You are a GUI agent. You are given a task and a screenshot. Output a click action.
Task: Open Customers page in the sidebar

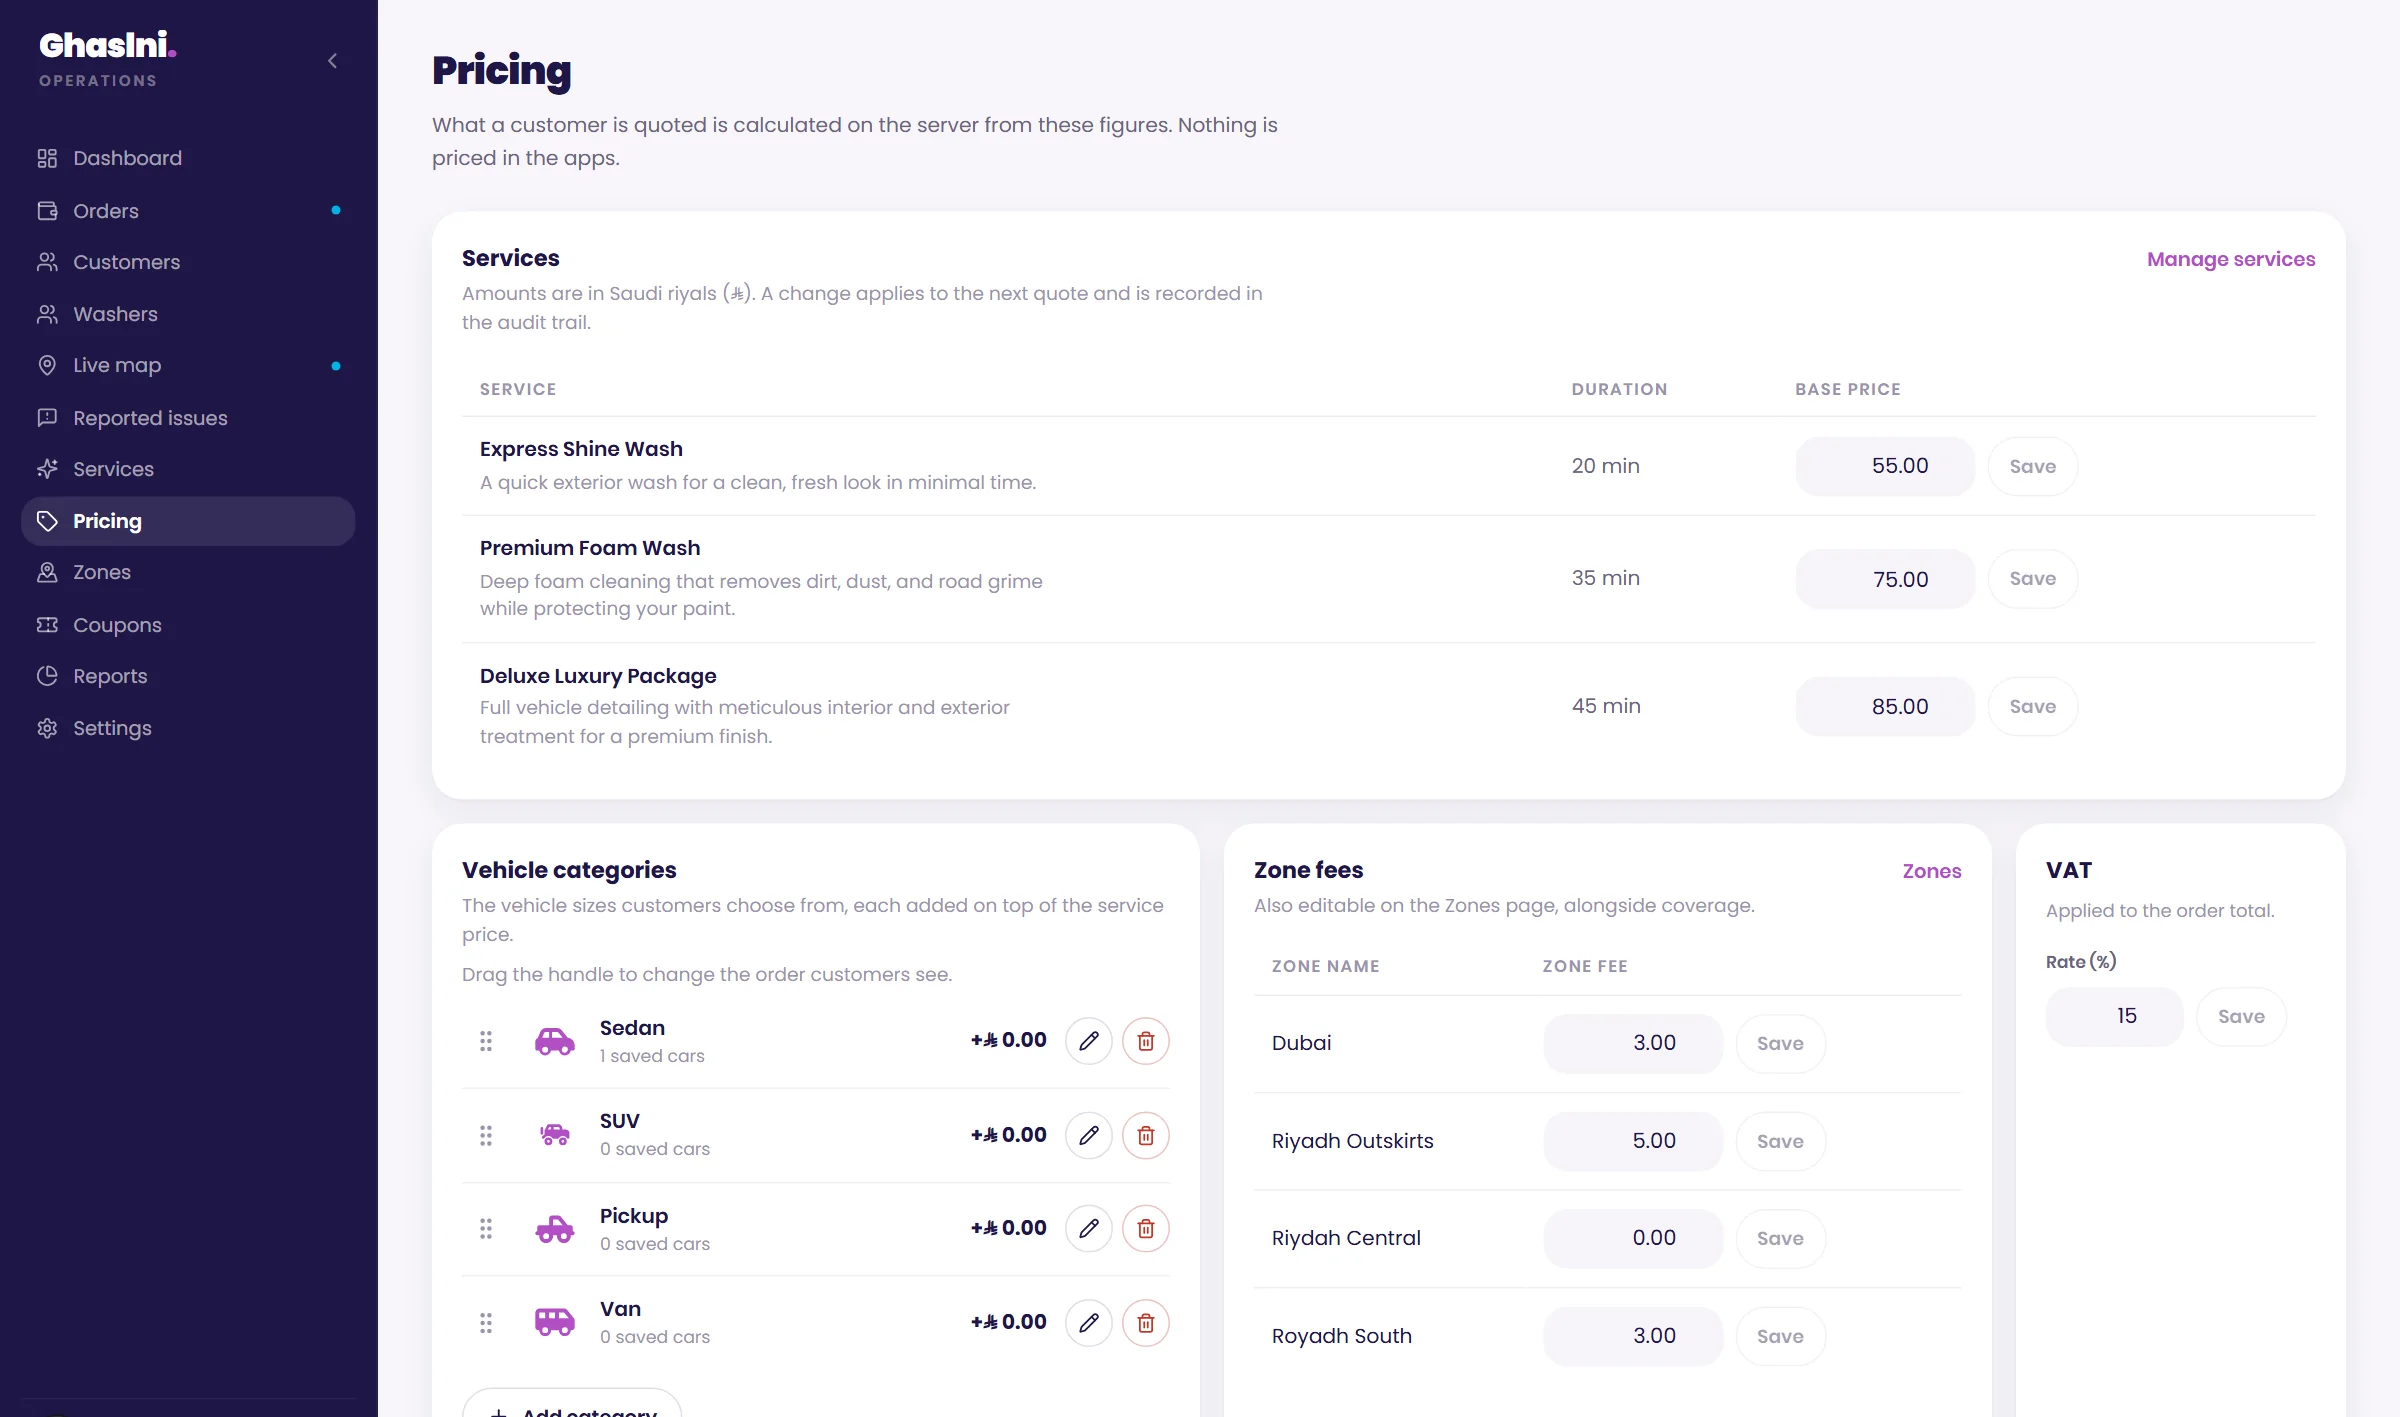tap(188, 262)
